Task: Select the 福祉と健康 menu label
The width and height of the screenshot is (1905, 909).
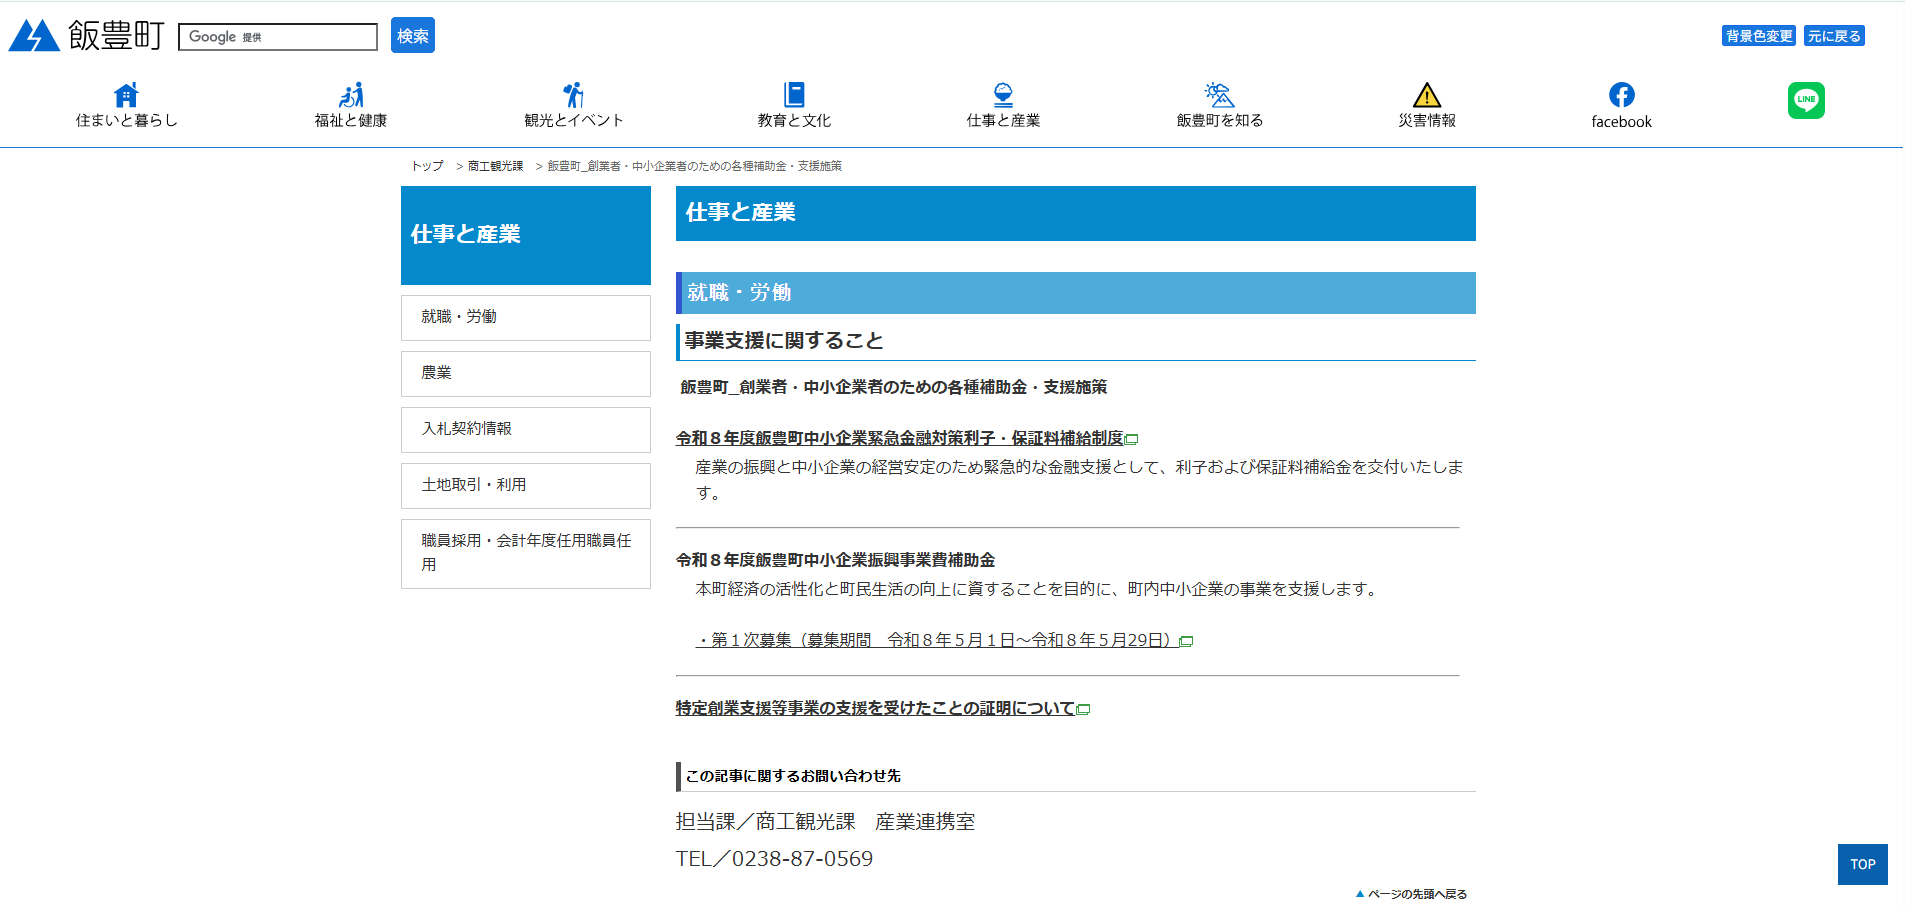Action: (351, 120)
